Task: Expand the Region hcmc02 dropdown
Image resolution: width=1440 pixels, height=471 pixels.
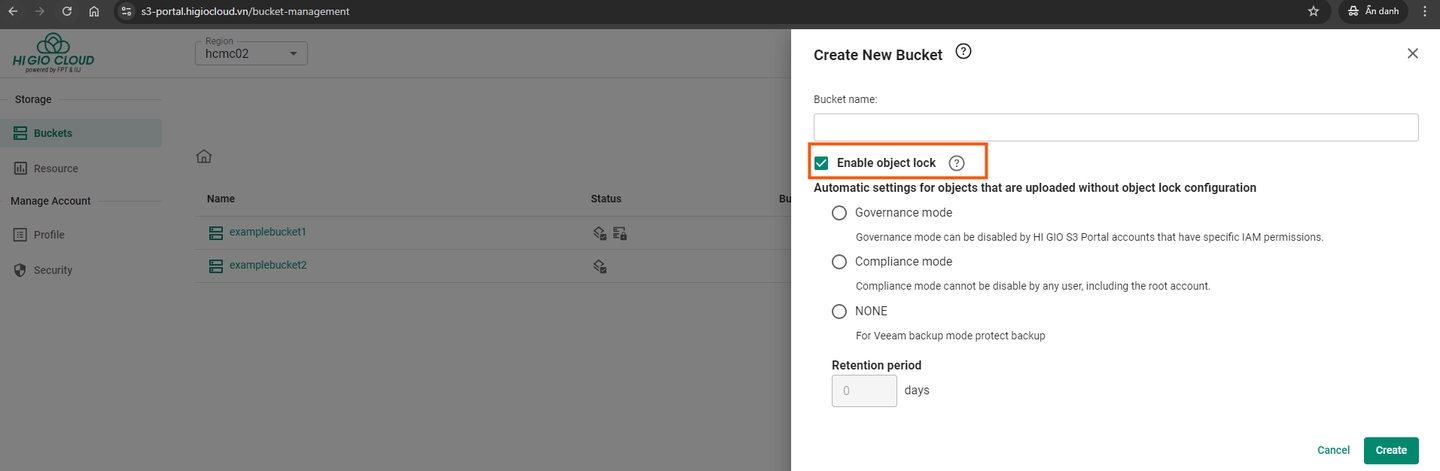Action: click(251, 54)
